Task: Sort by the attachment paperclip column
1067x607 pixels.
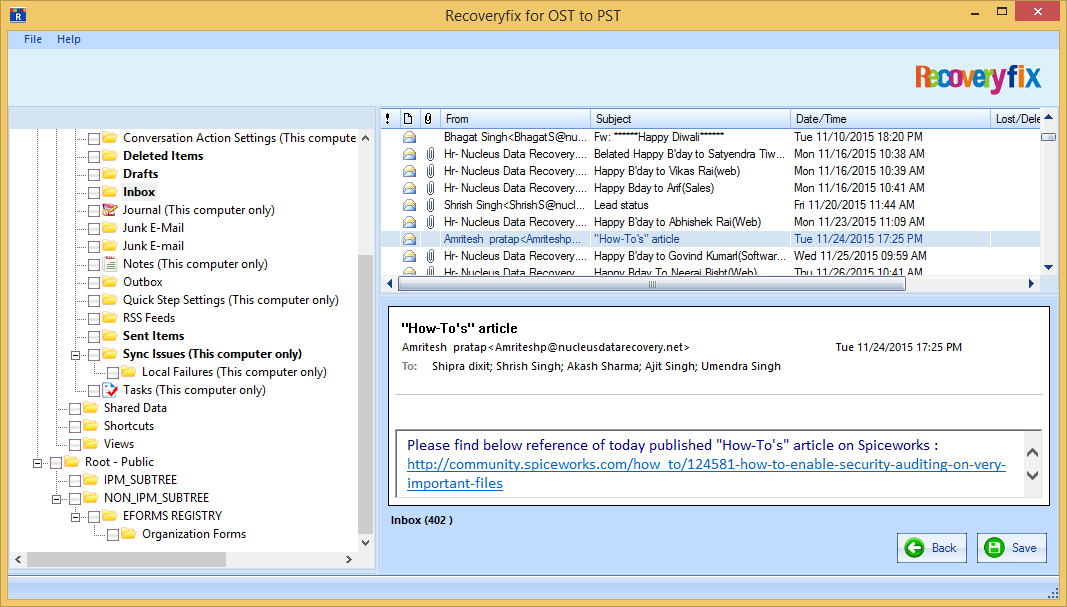Action: coord(428,118)
